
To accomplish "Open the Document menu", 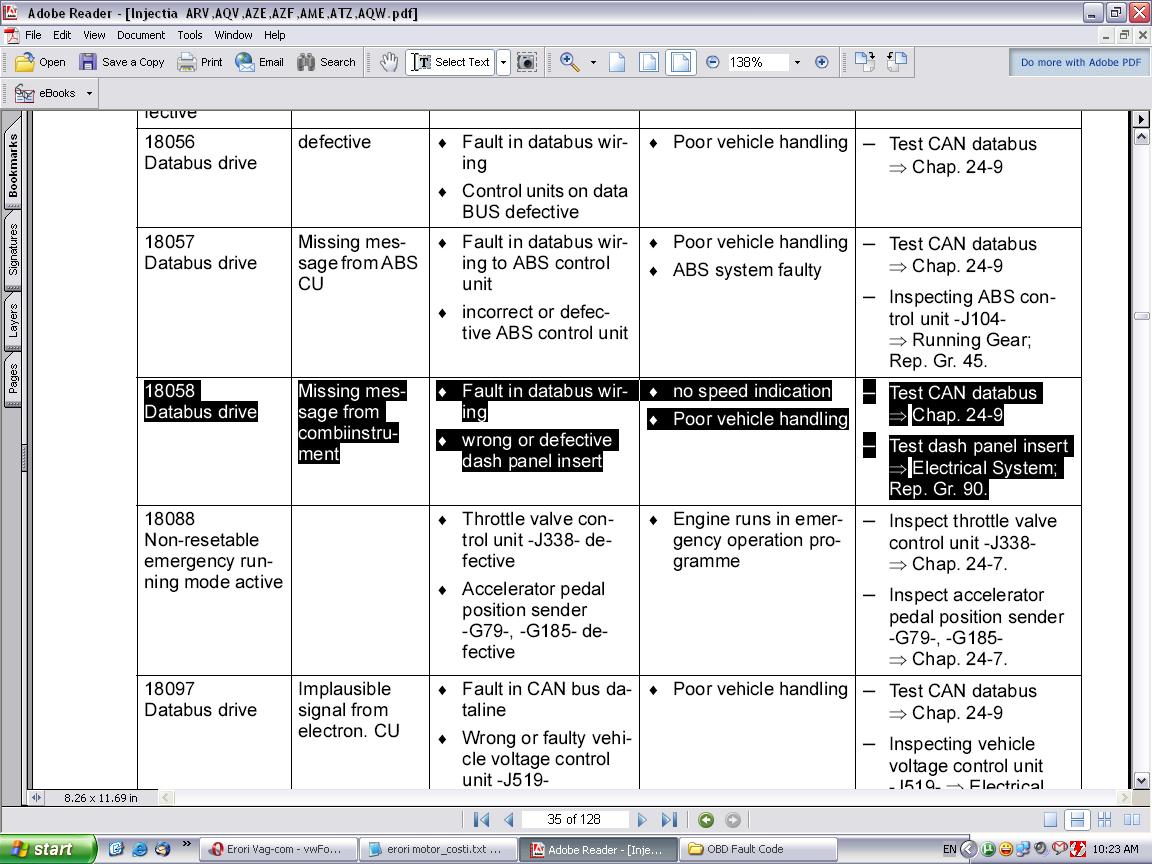I will pos(141,35).
